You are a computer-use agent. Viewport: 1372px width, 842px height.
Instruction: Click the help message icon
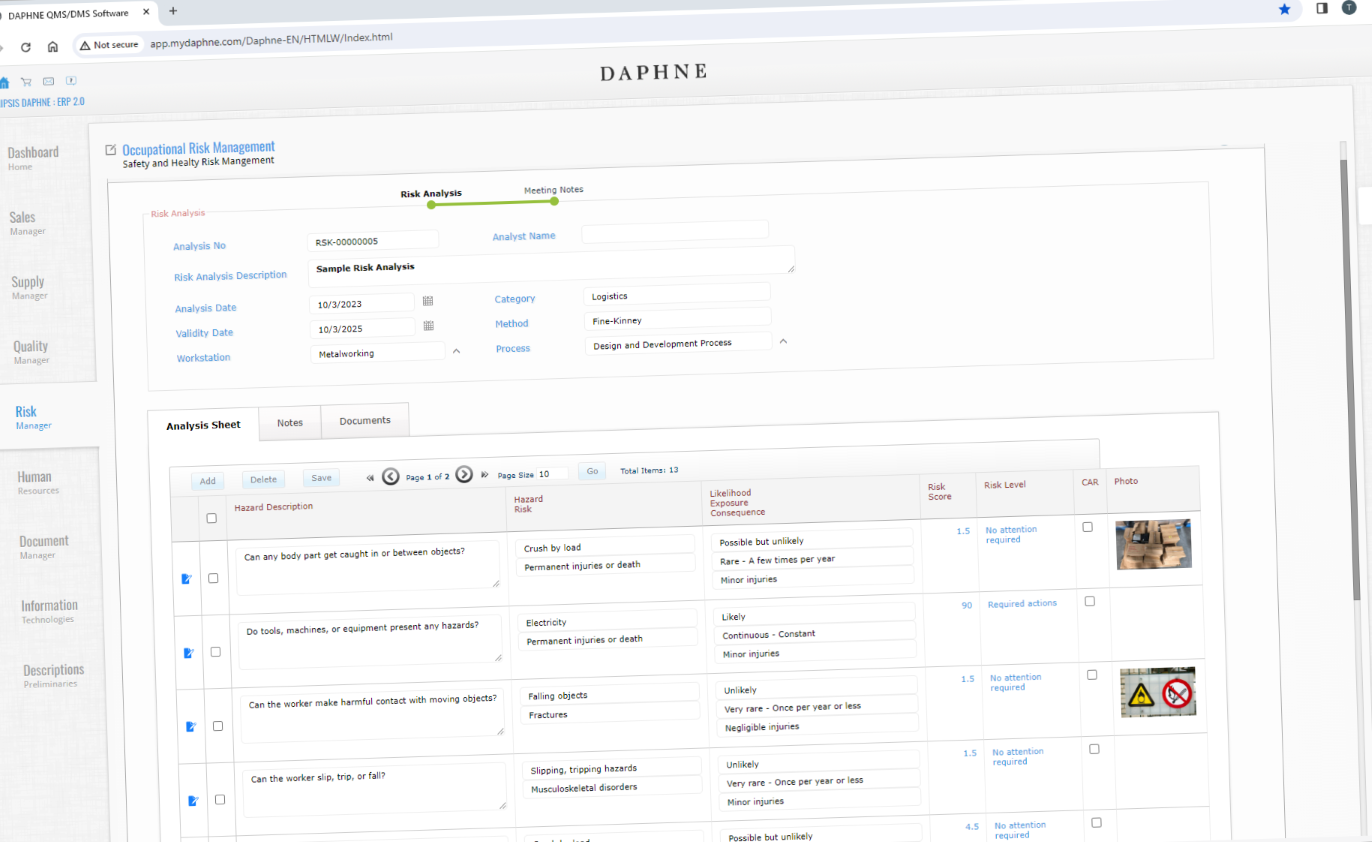point(71,81)
